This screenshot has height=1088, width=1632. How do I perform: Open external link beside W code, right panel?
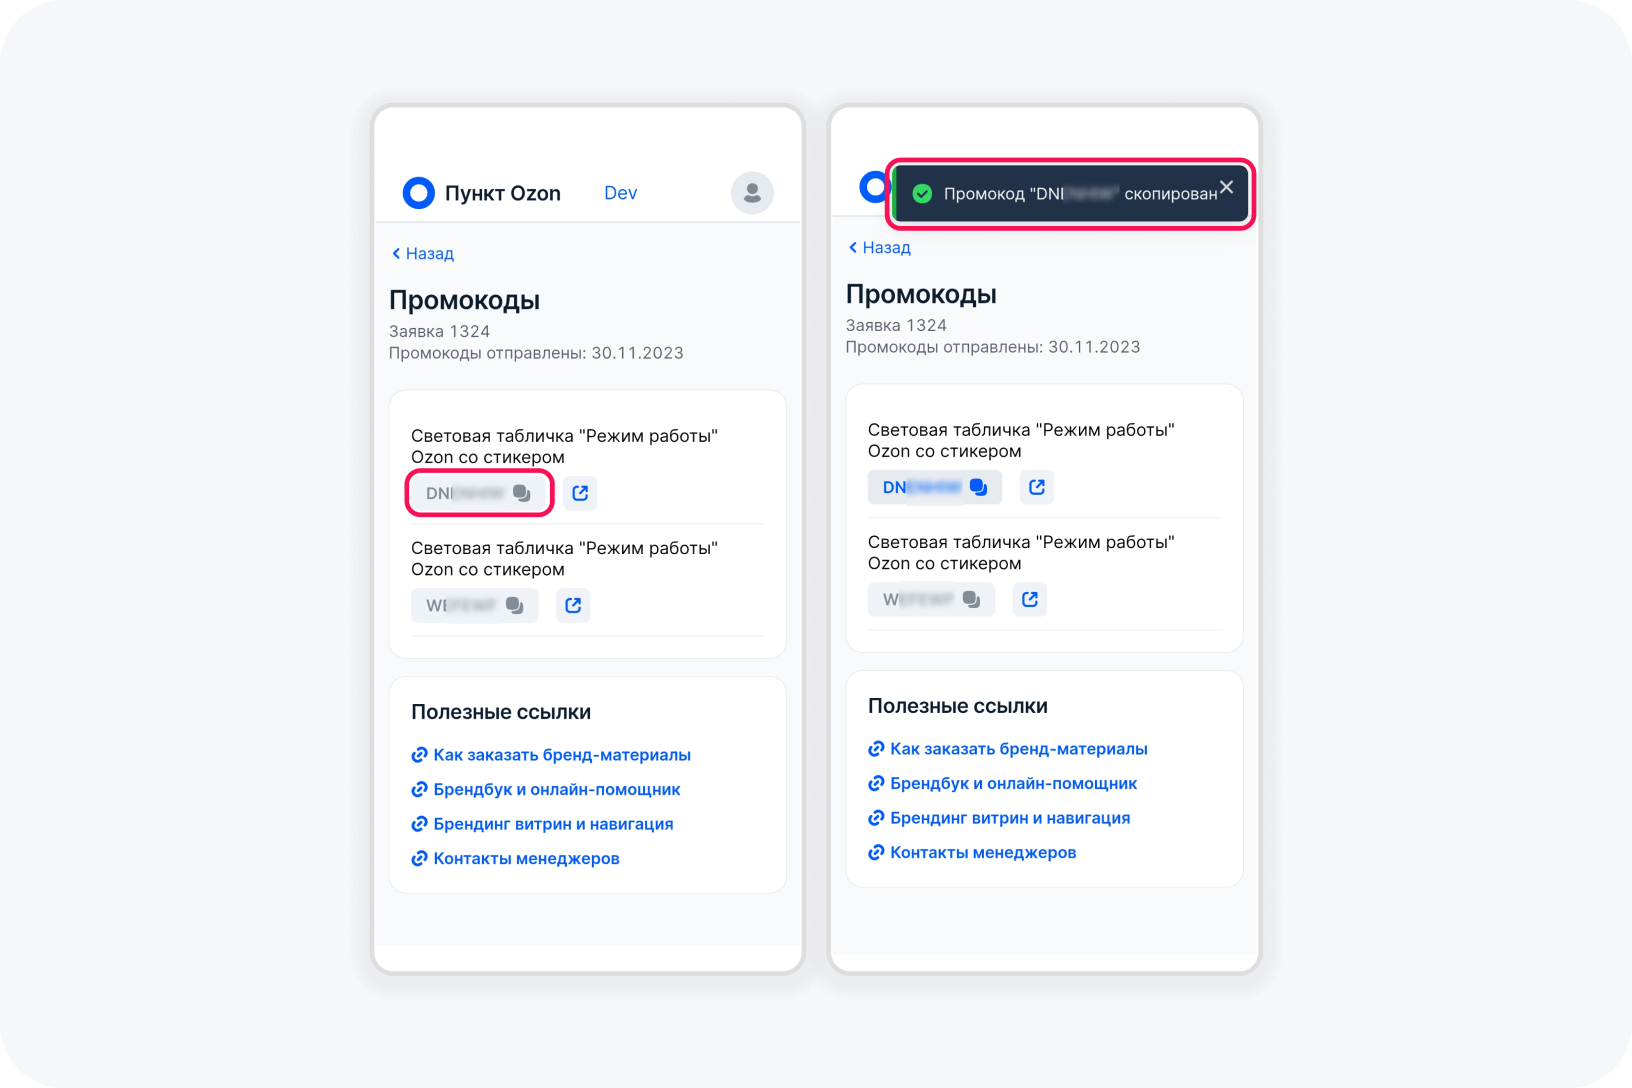click(x=1030, y=599)
